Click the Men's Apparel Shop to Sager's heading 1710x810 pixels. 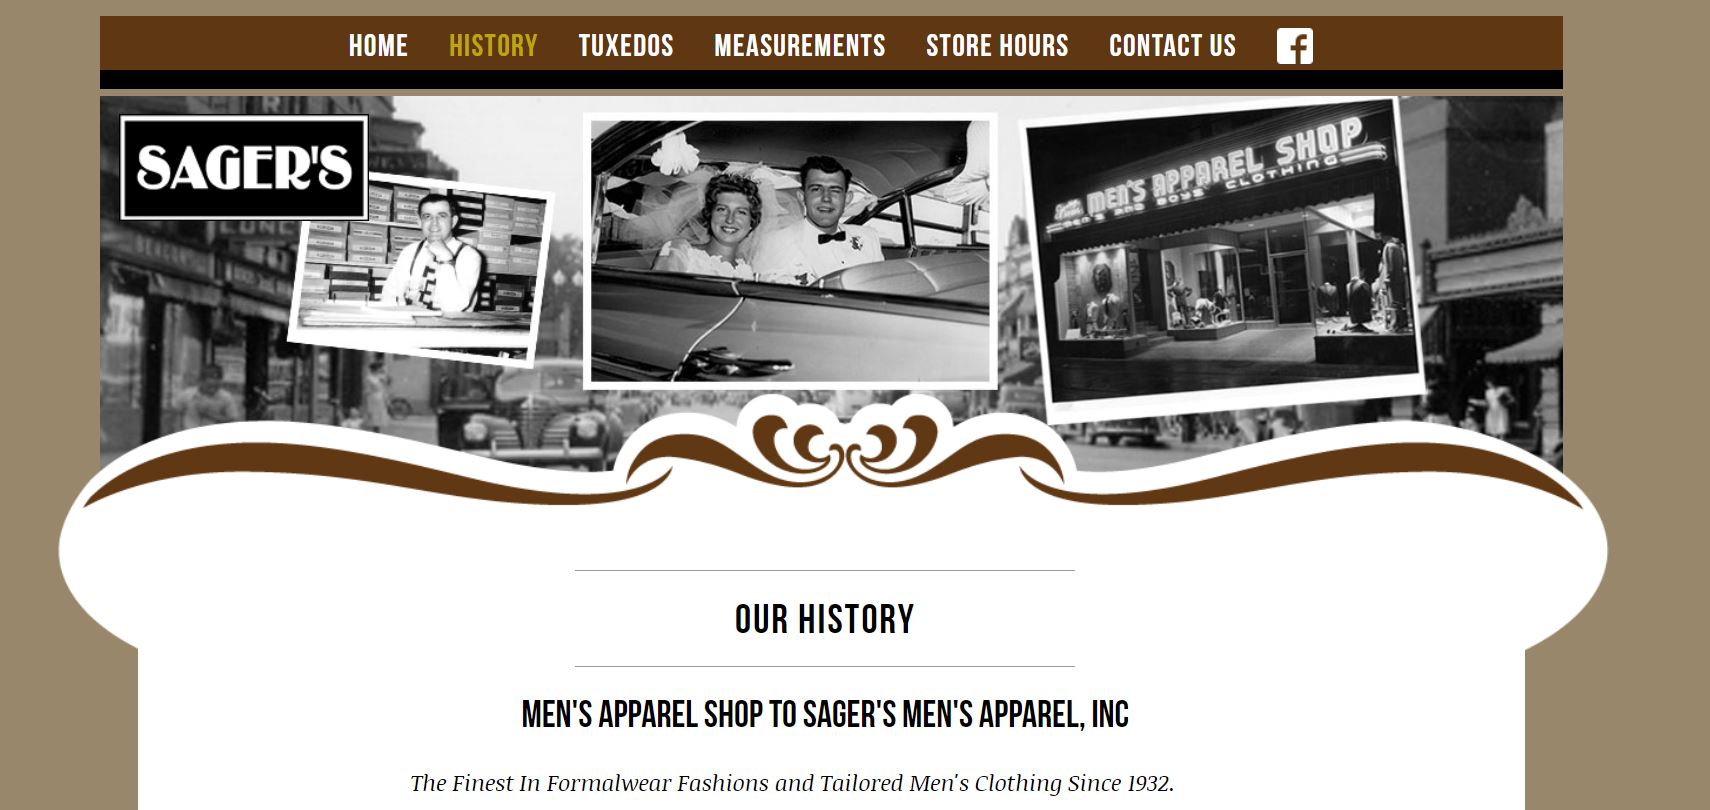(x=825, y=714)
